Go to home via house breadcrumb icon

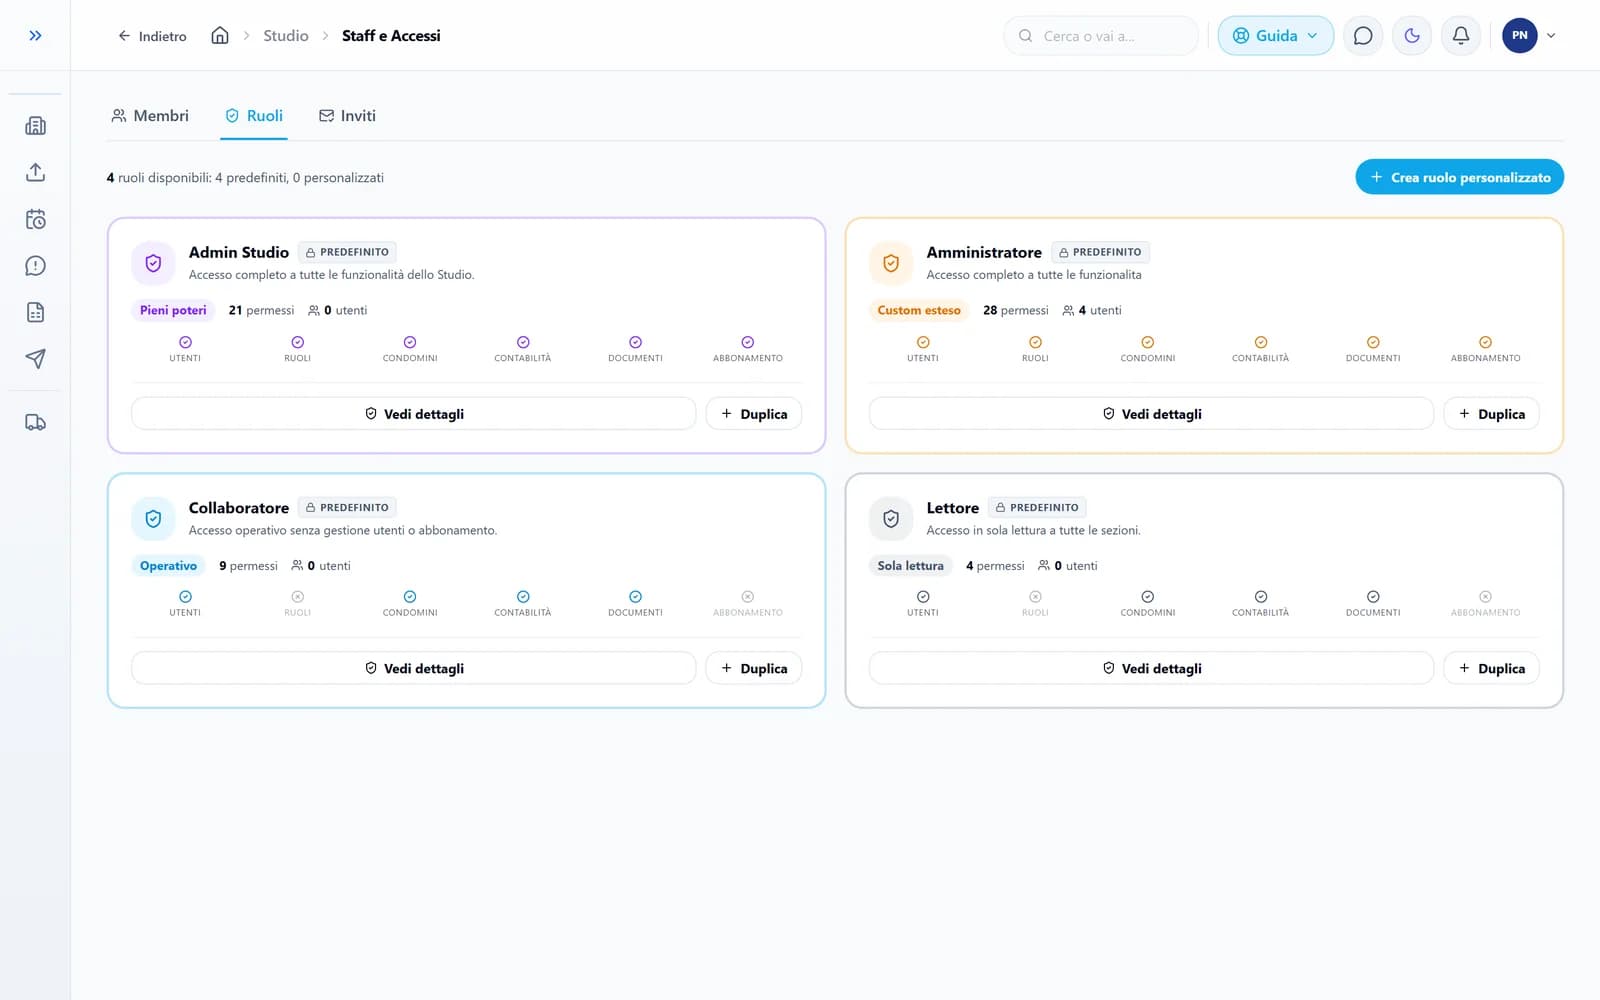(220, 36)
